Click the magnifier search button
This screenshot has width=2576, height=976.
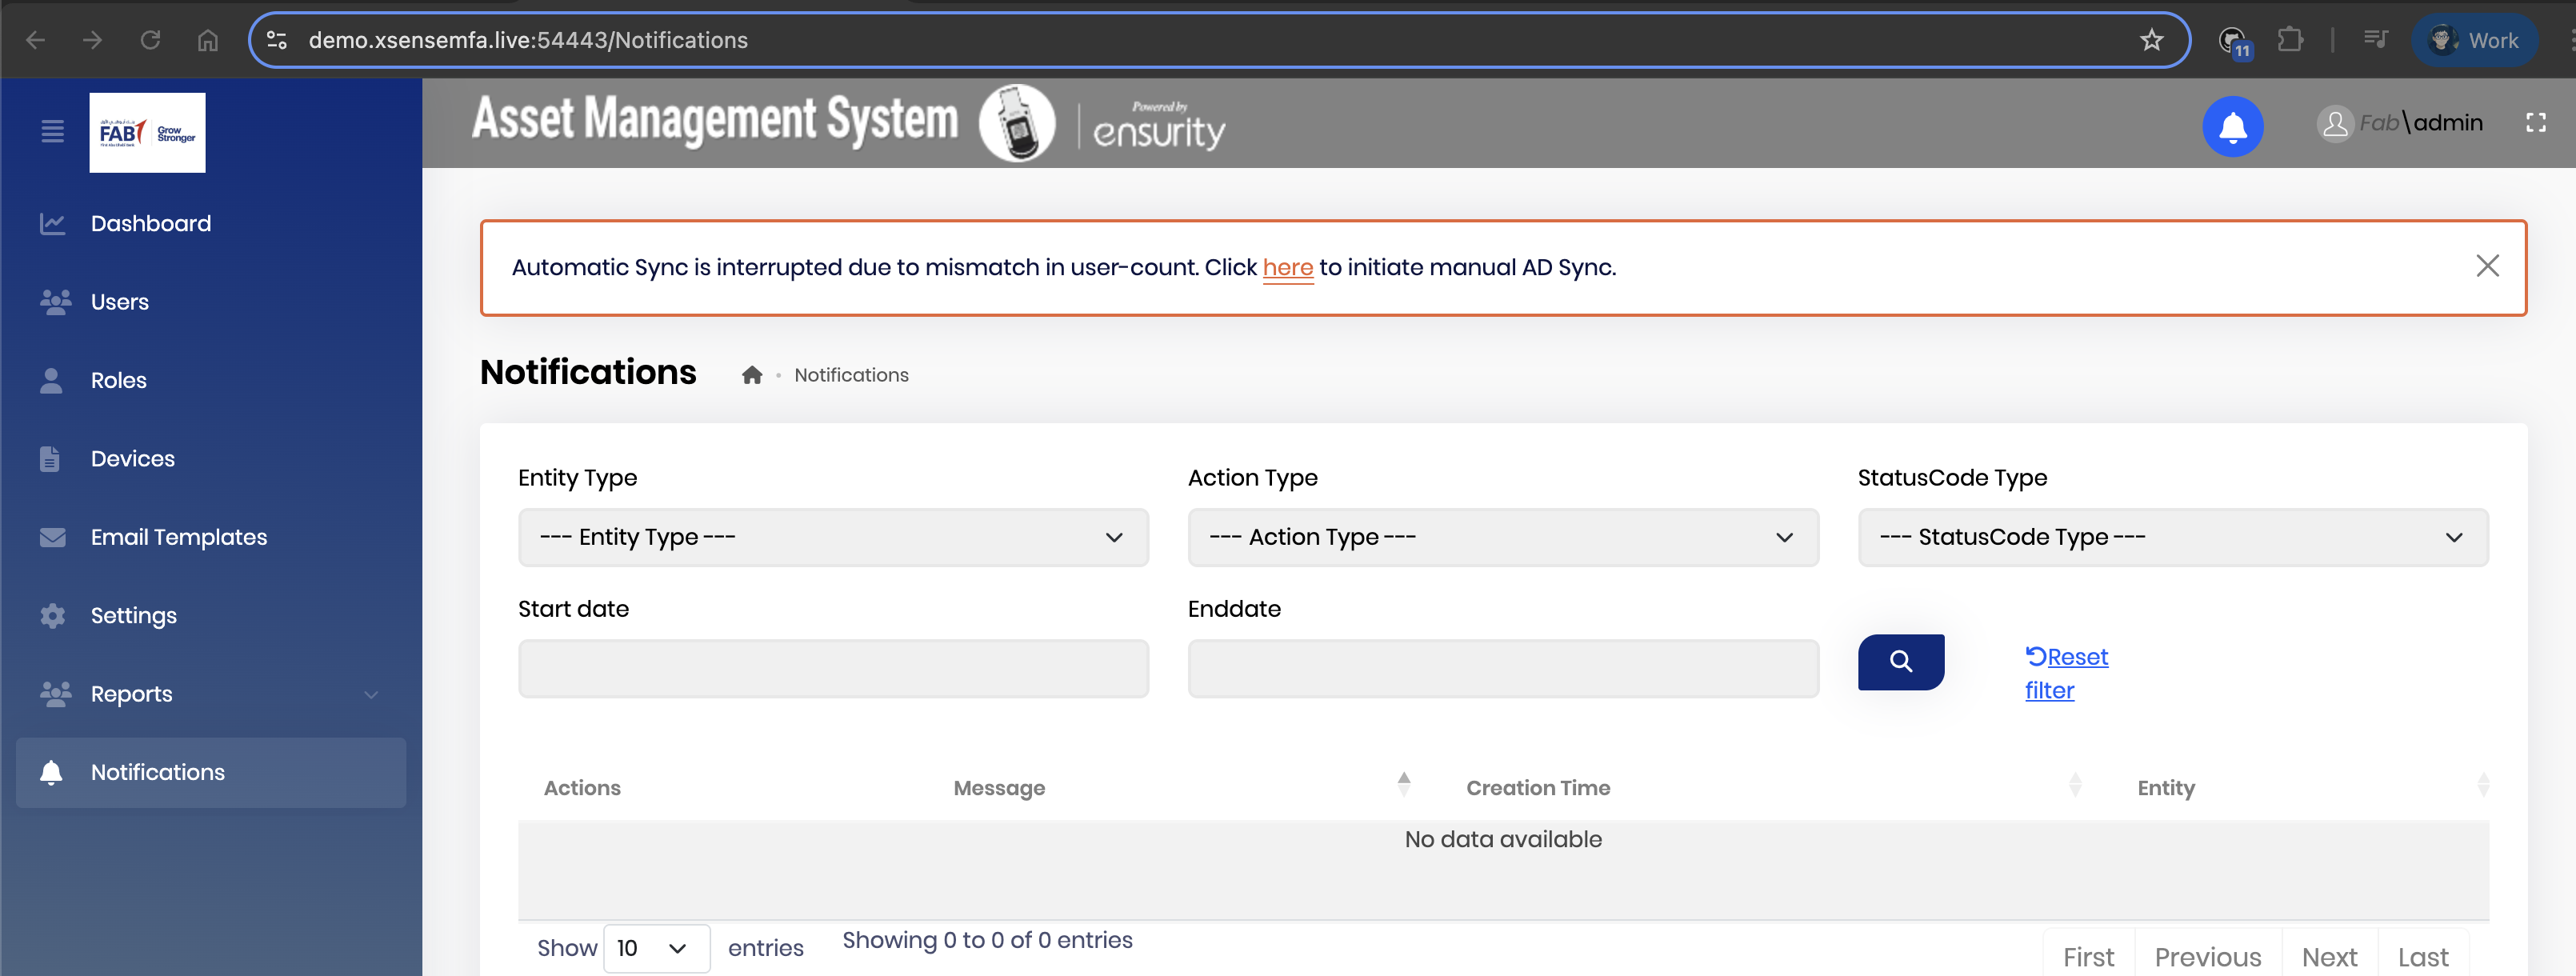(1900, 661)
